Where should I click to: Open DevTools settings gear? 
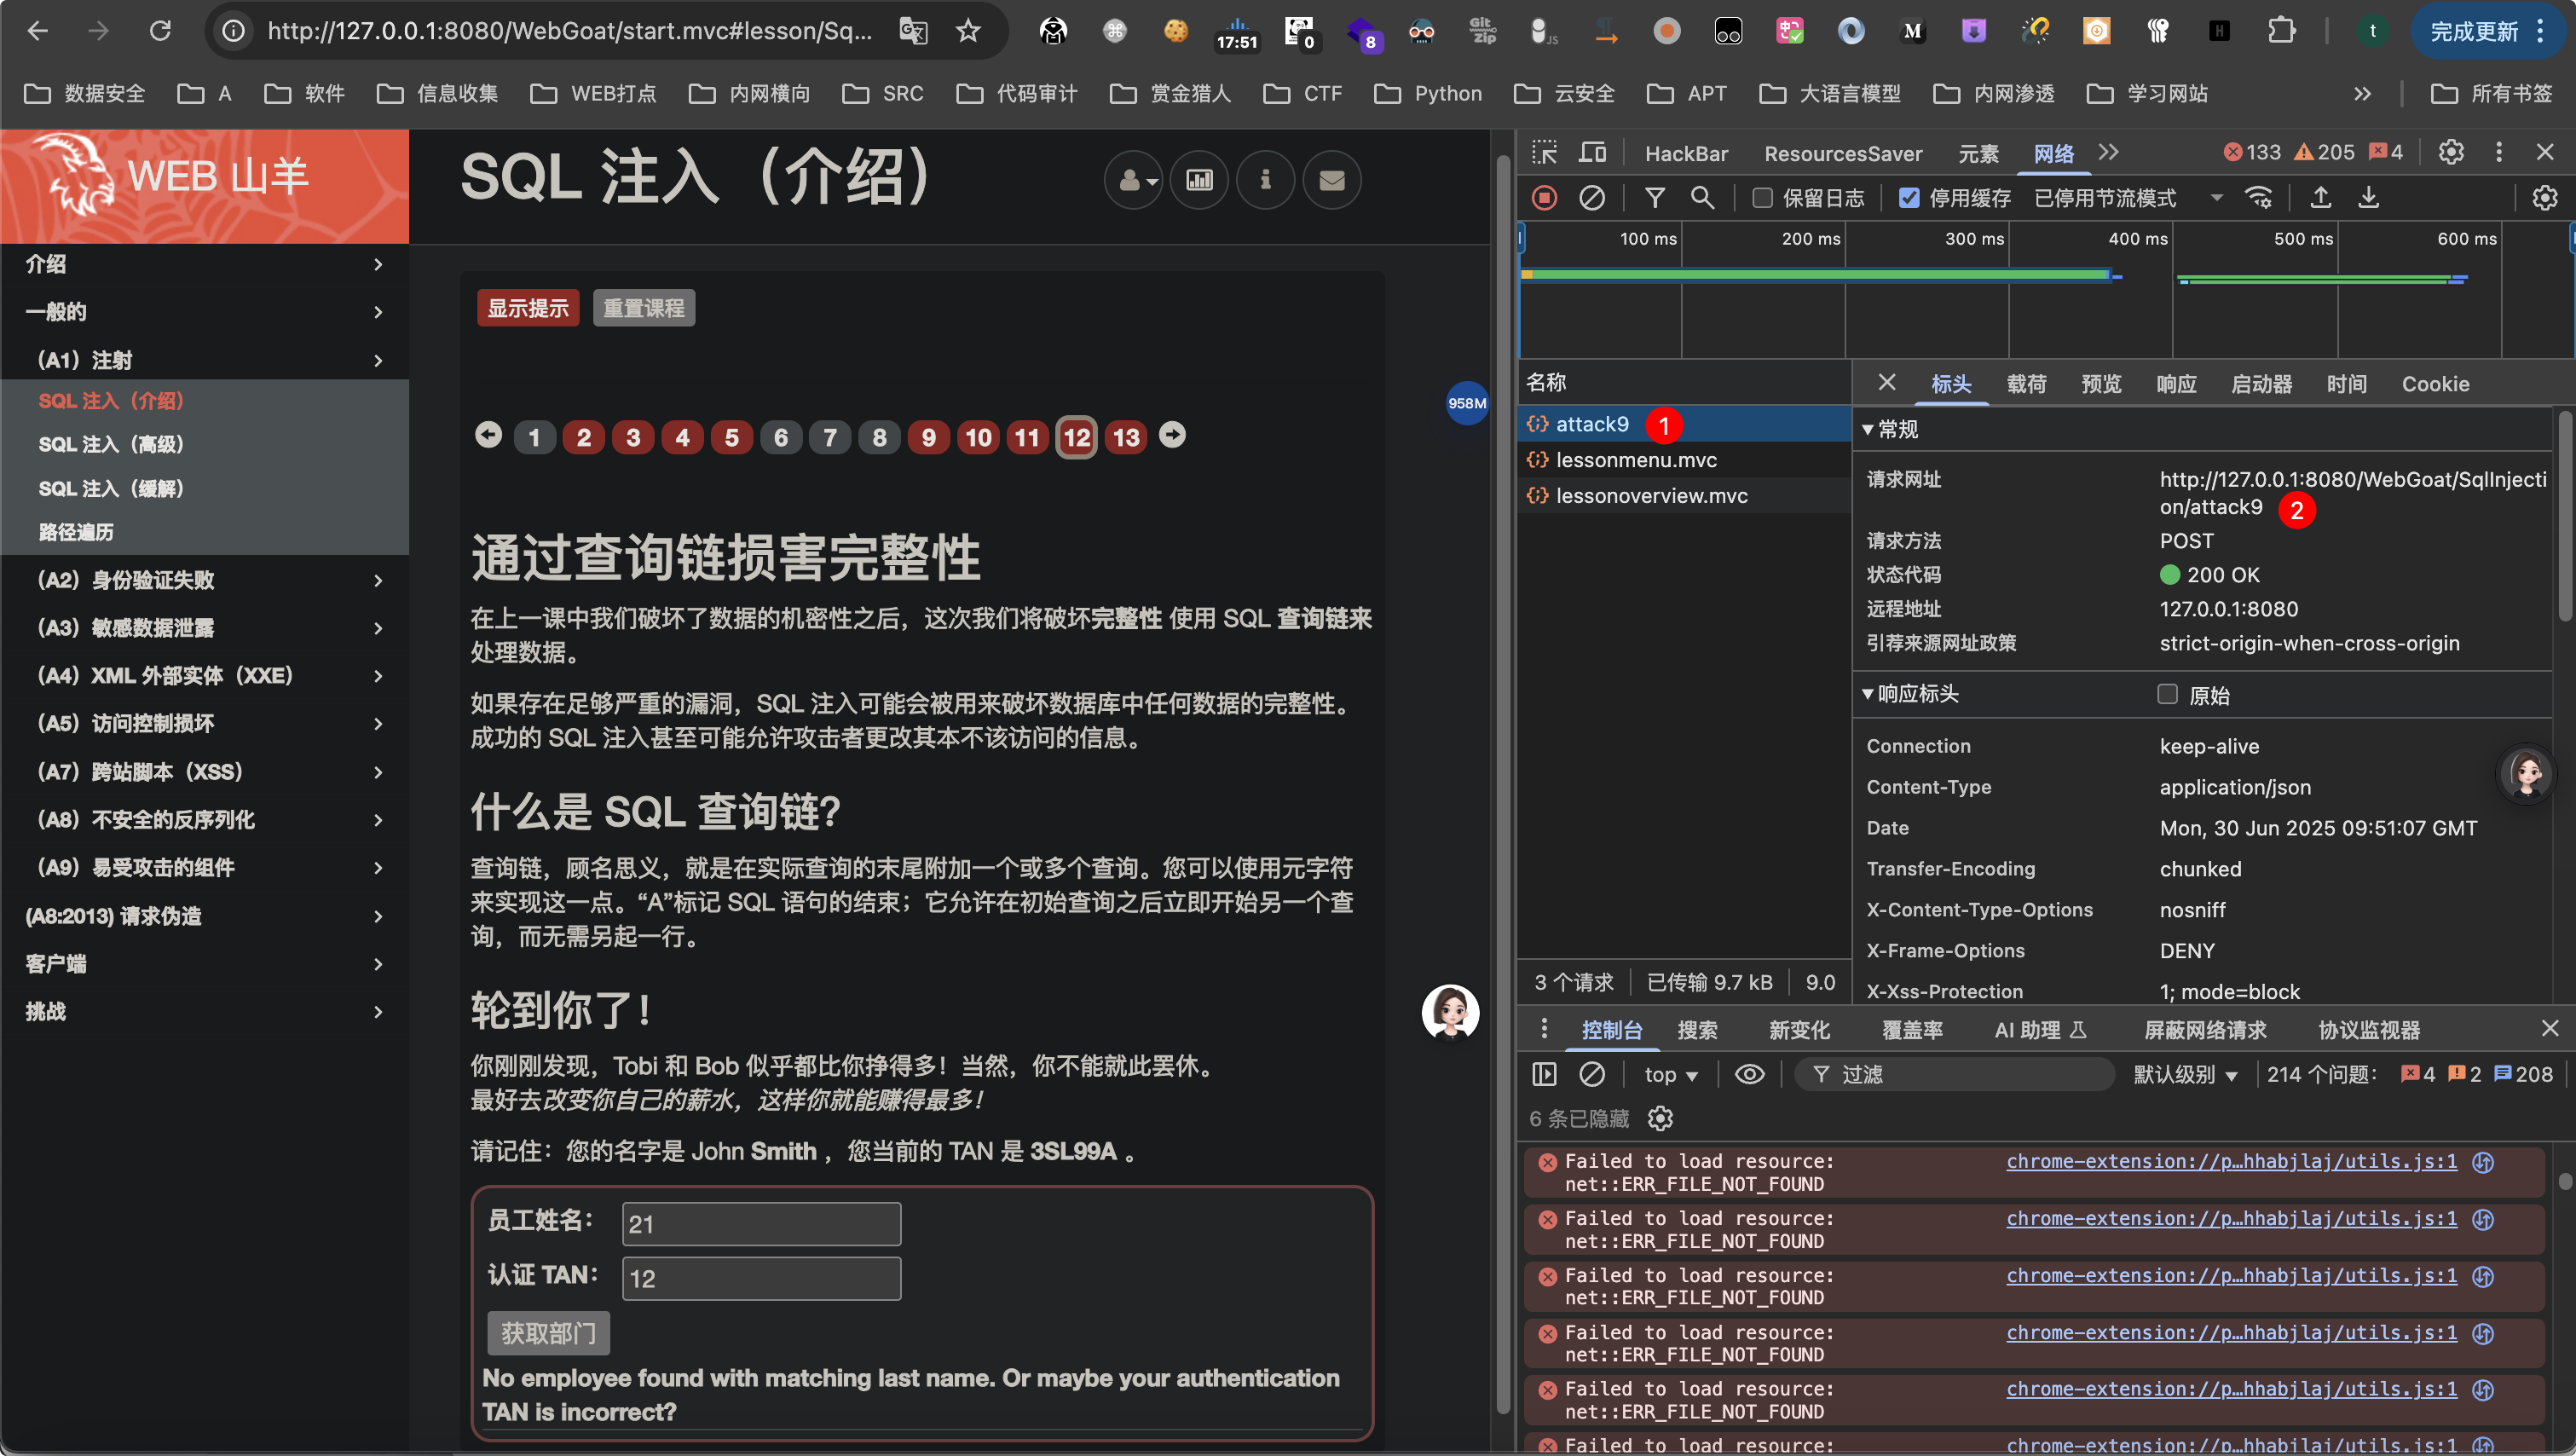tap(2450, 152)
